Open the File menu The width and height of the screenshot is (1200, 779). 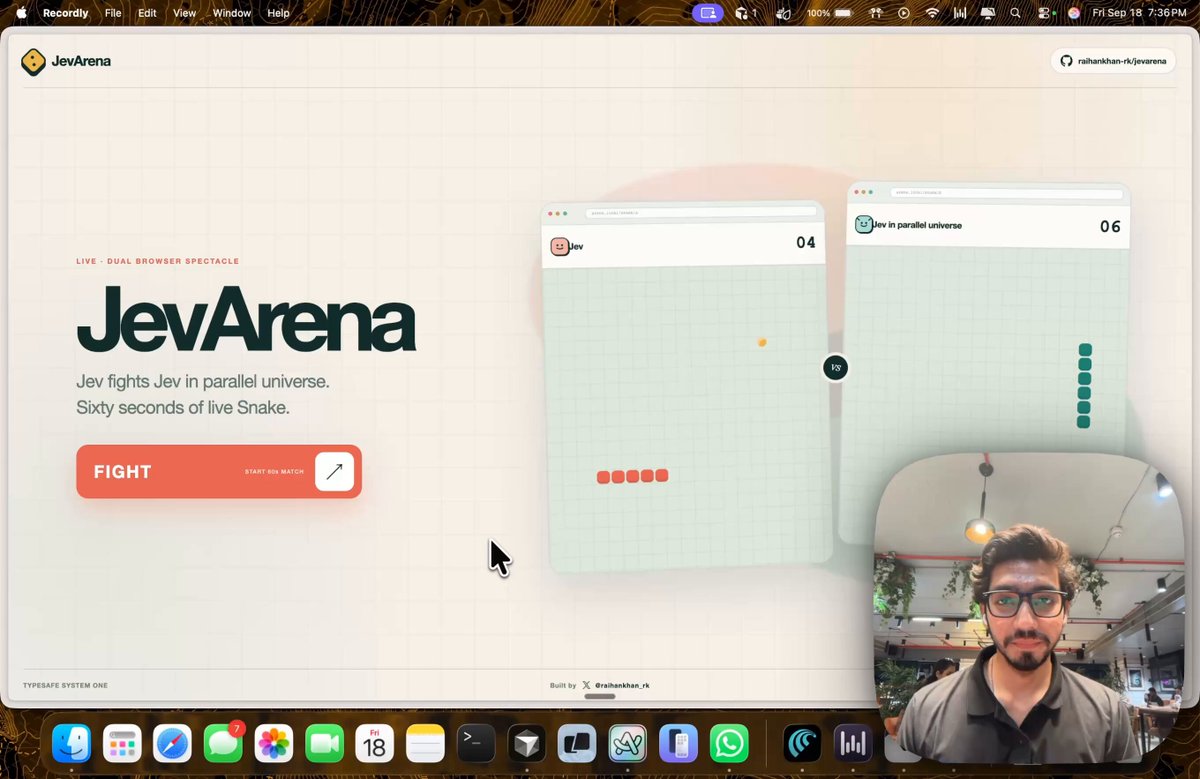(113, 13)
